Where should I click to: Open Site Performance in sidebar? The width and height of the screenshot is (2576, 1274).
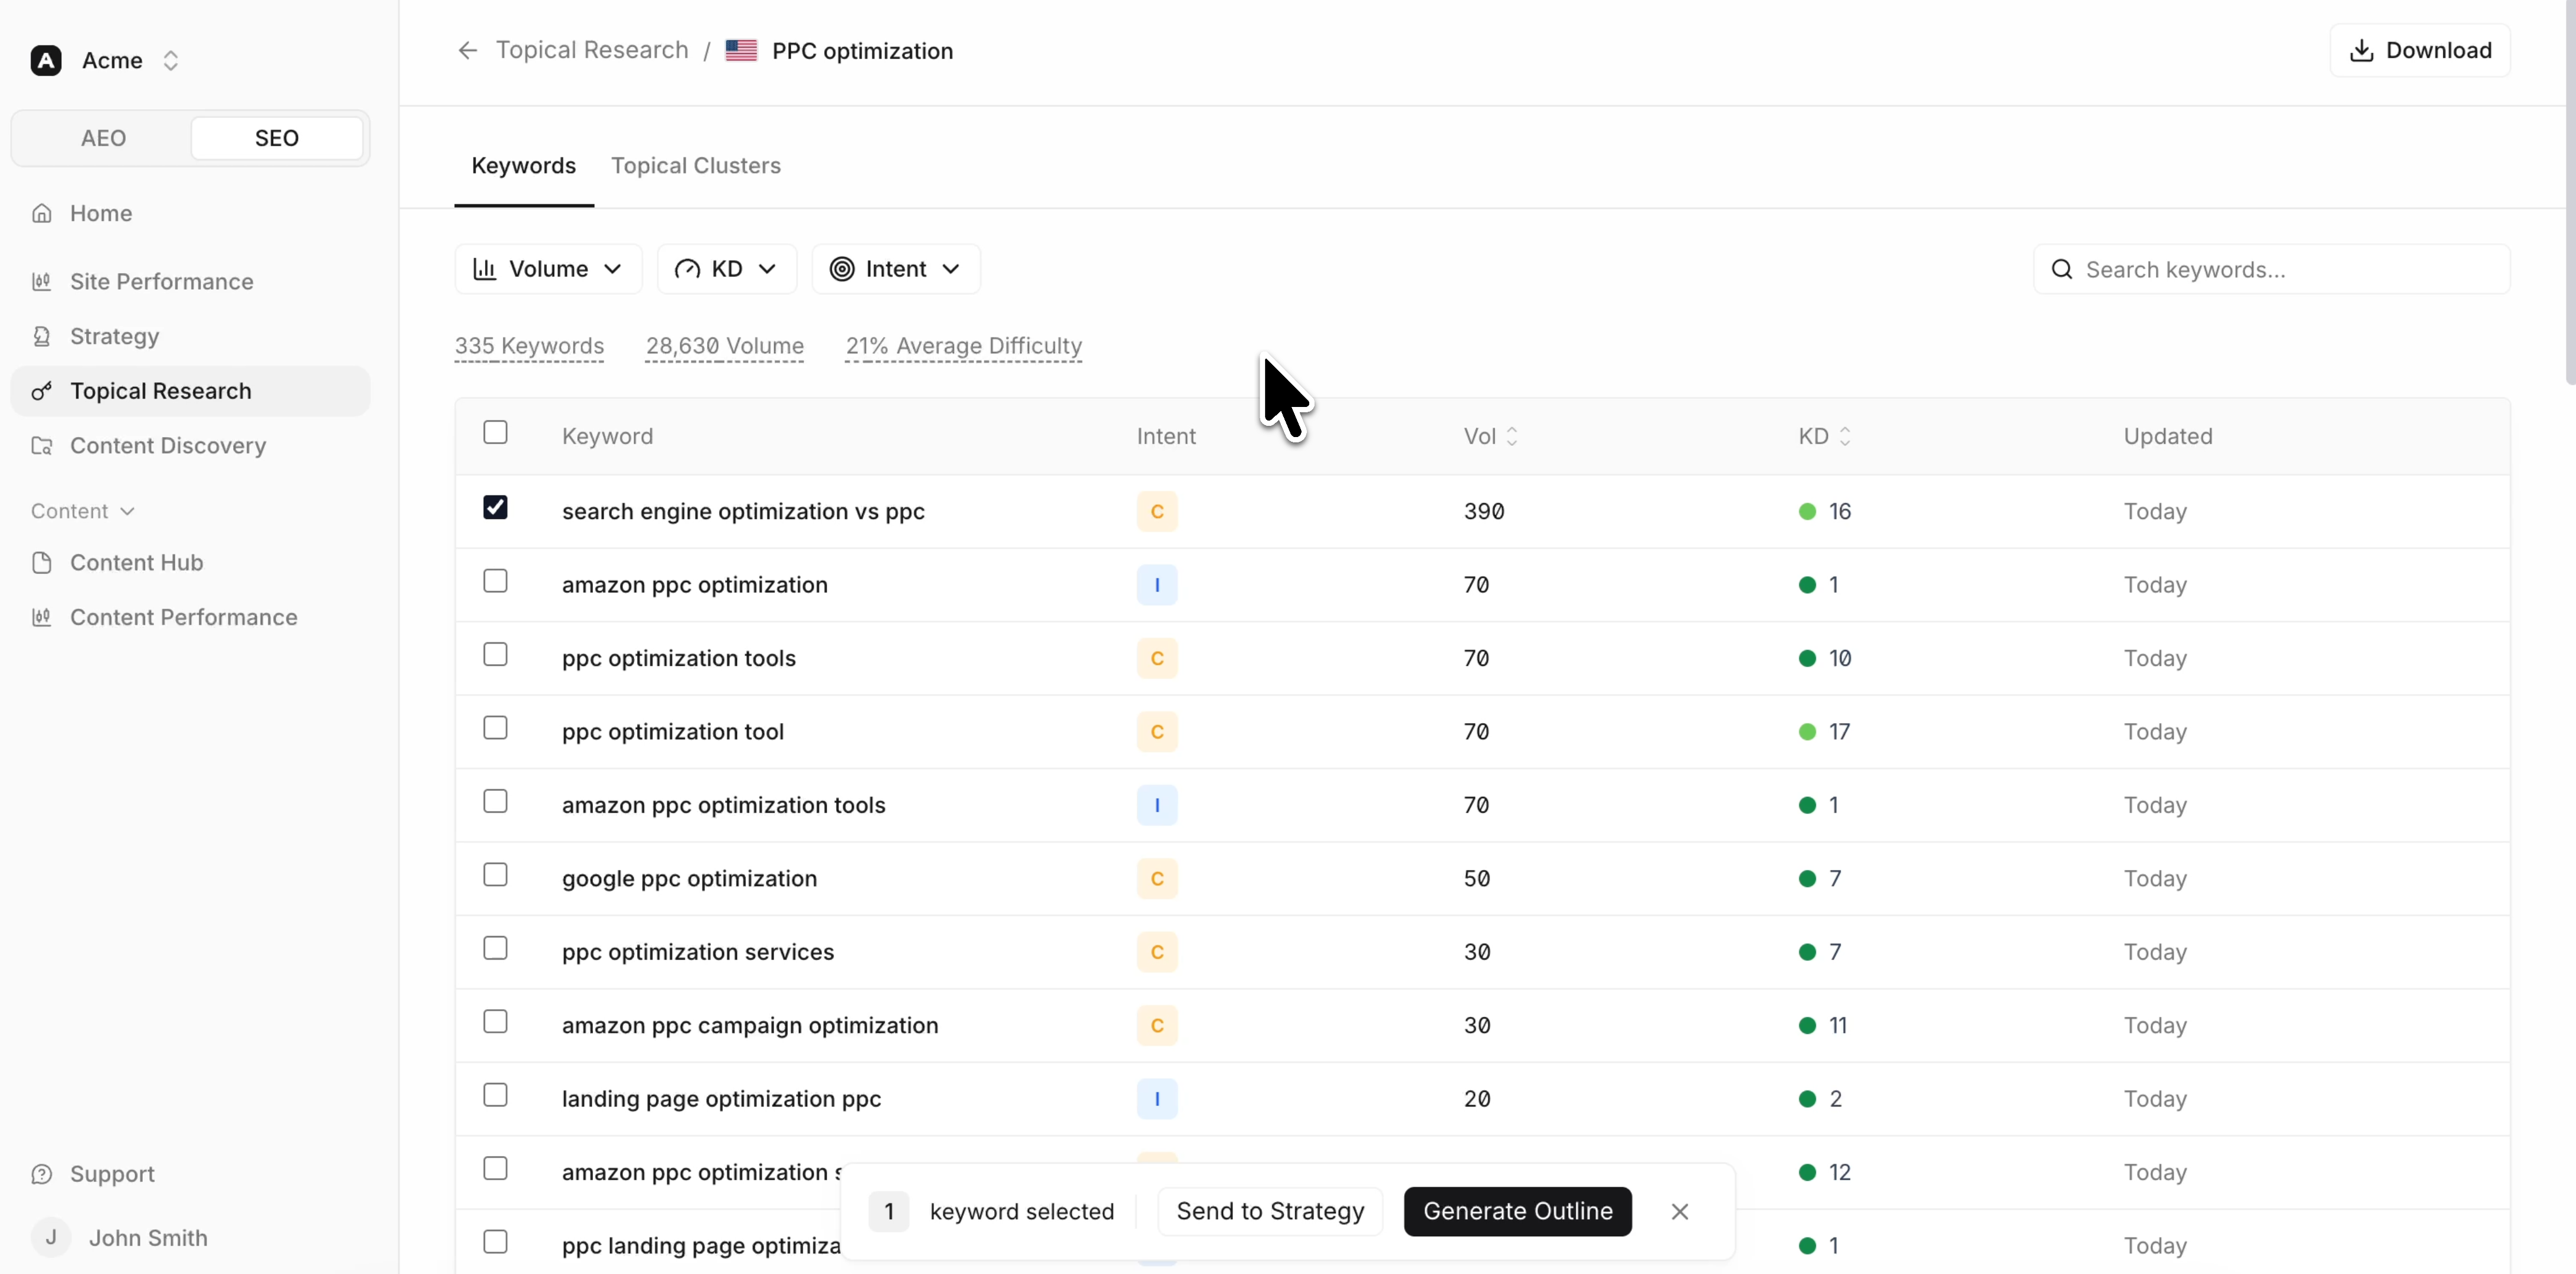pyautogui.click(x=190, y=281)
